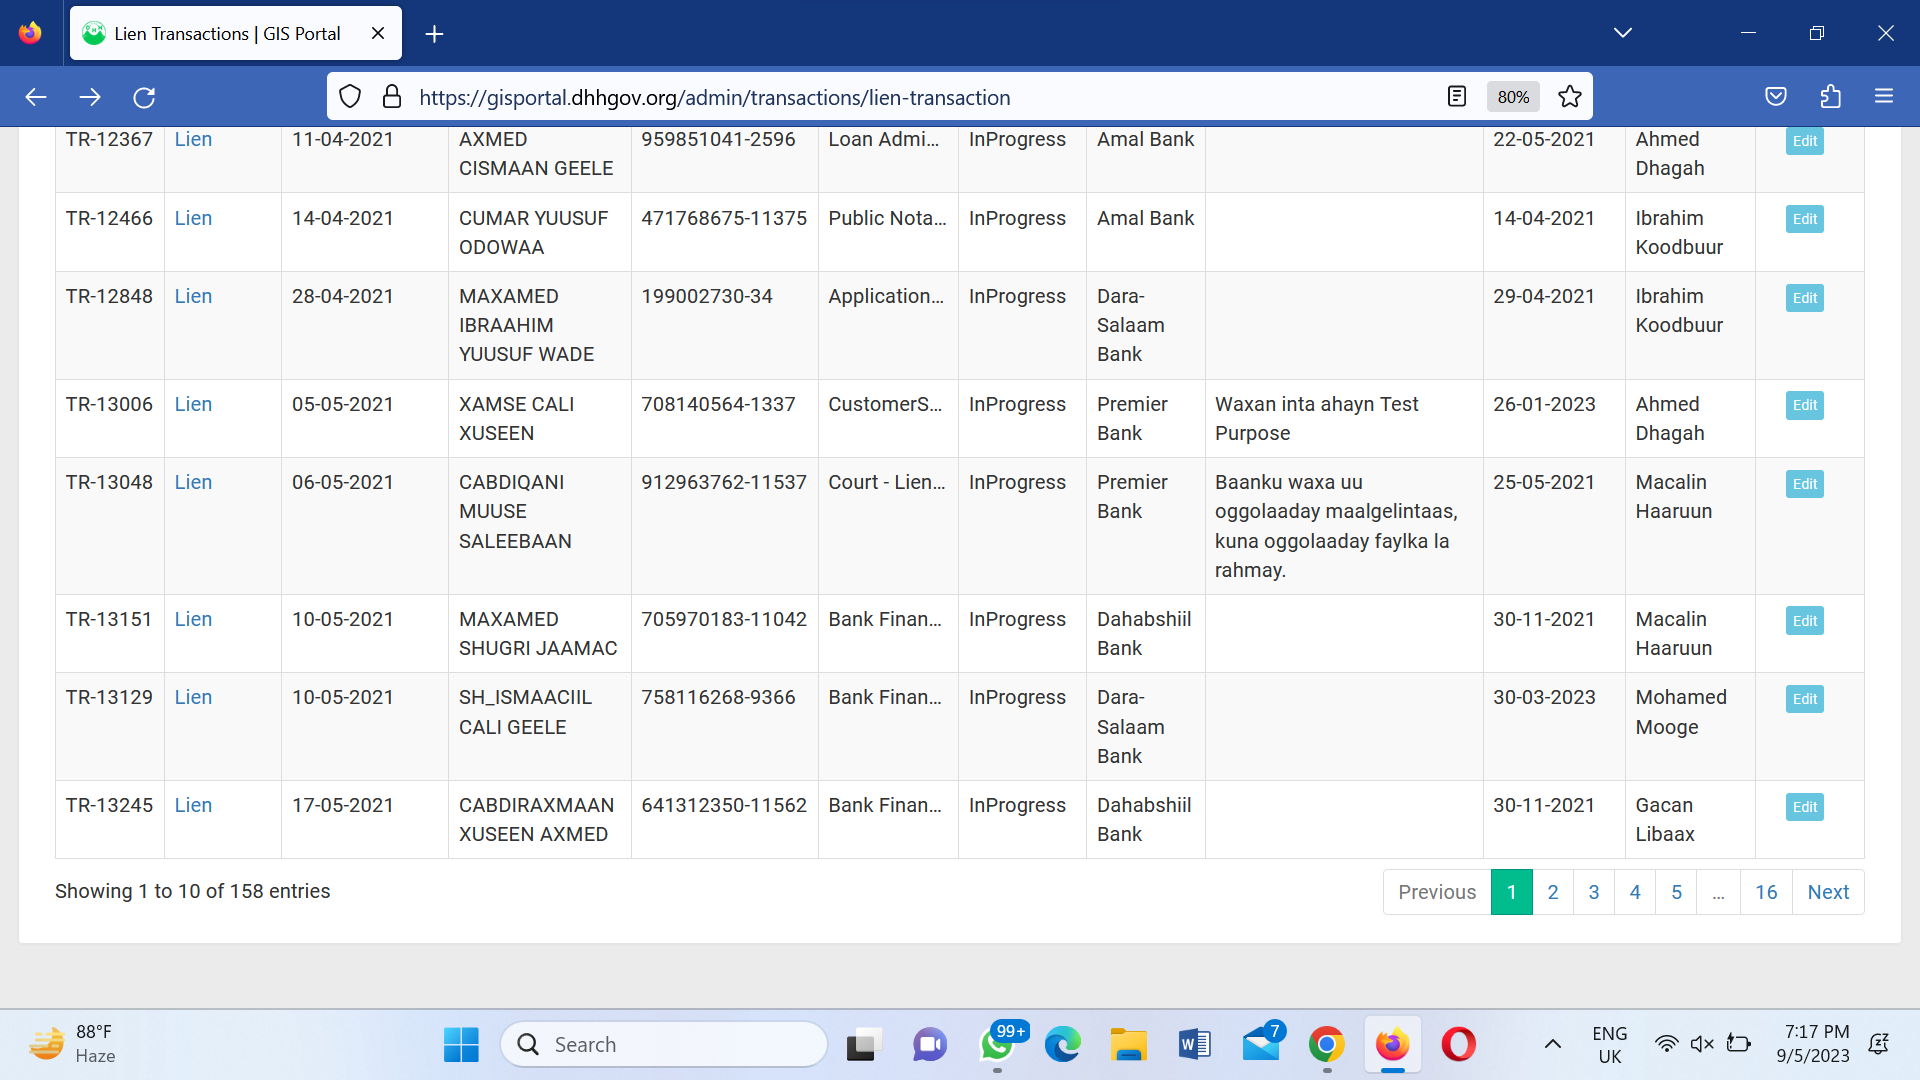Go to pagination page 3

click(x=1594, y=892)
